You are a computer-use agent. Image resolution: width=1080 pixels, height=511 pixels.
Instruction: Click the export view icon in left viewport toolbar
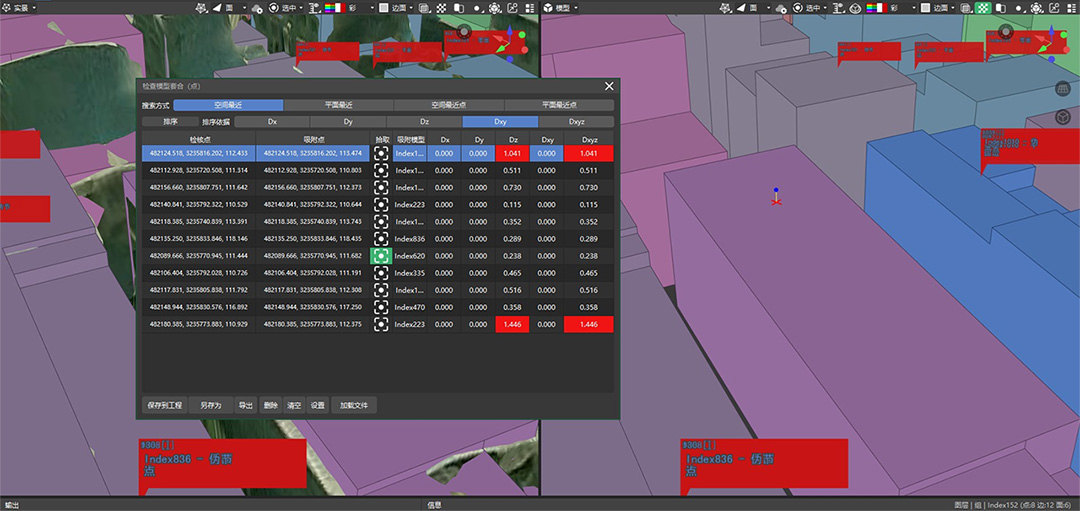(x=512, y=8)
